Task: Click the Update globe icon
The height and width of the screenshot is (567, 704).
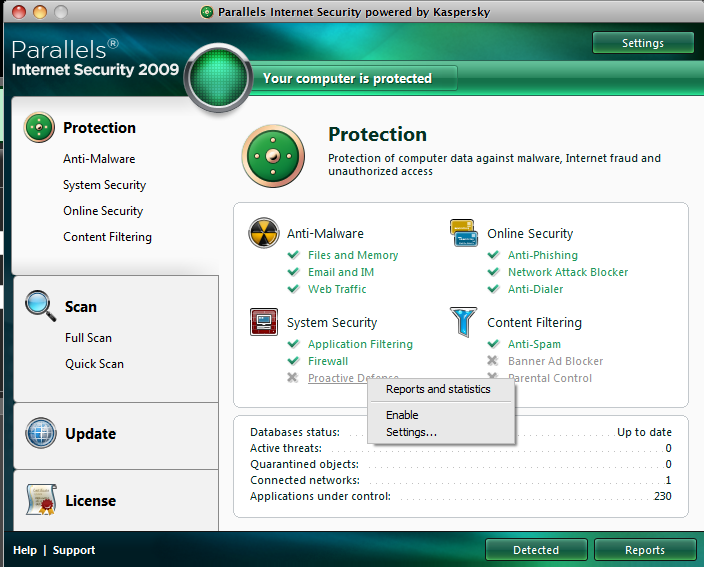Action: (41, 433)
